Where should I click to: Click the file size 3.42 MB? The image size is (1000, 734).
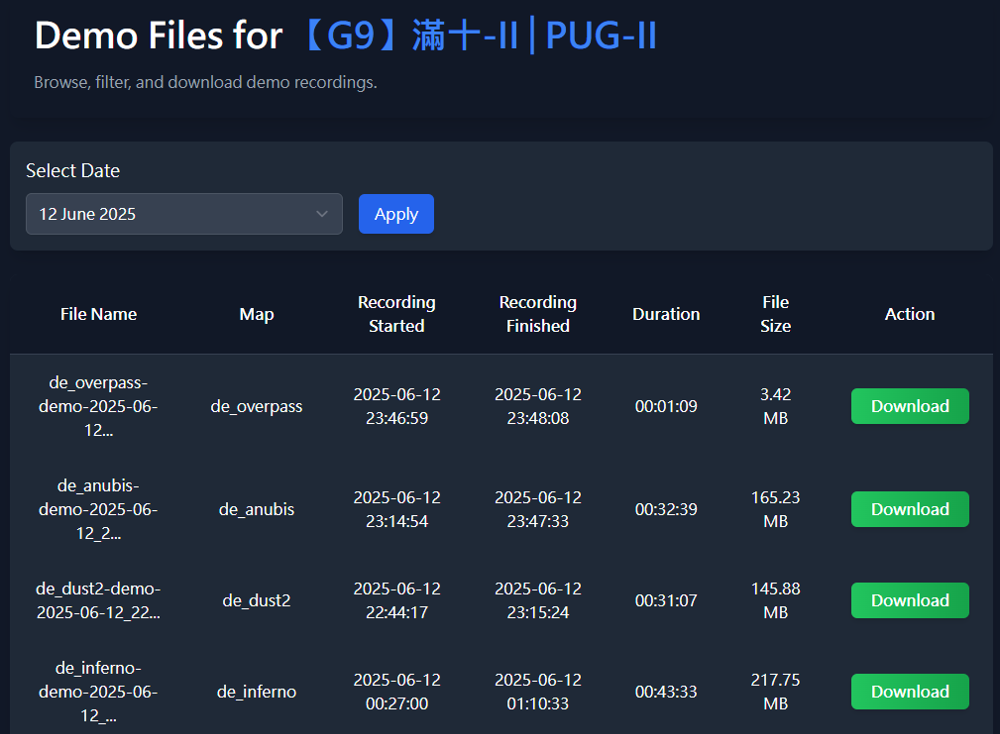tap(776, 406)
